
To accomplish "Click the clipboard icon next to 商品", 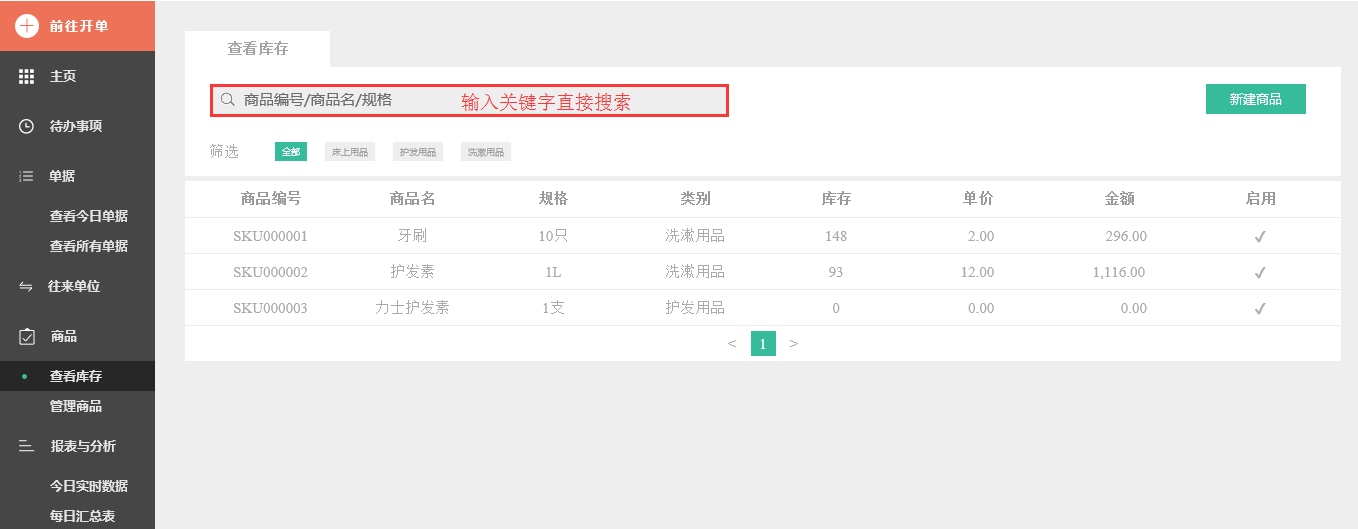I will [27, 337].
